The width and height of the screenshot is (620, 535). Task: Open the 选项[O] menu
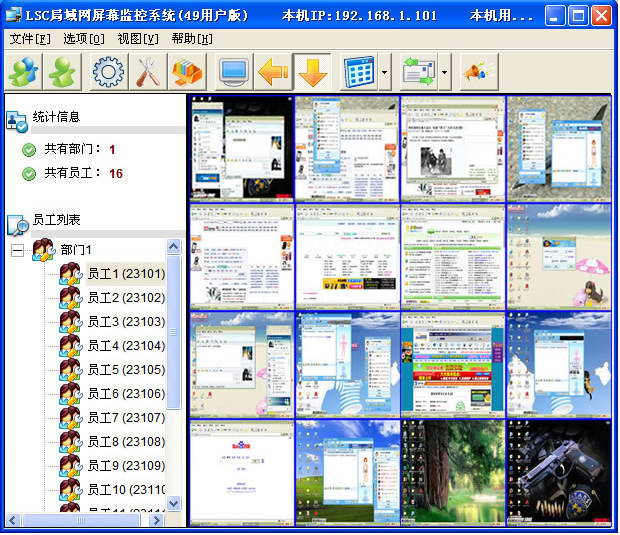pos(84,39)
